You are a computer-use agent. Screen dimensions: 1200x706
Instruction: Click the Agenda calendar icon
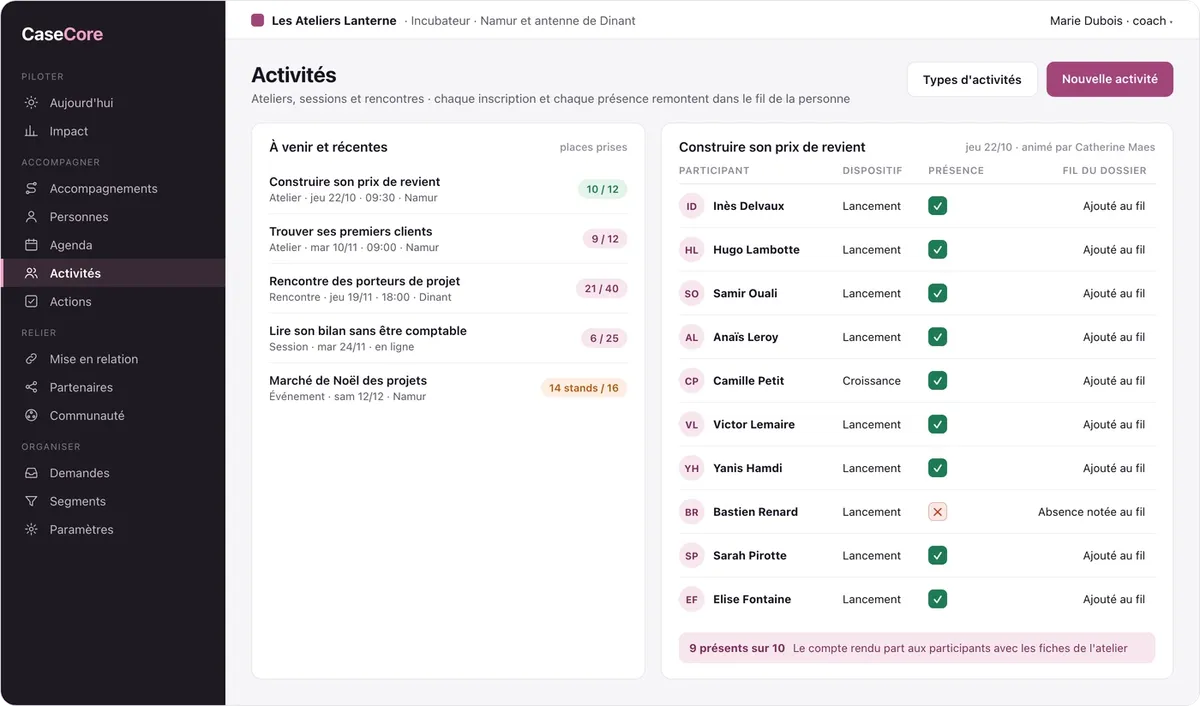[31, 245]
